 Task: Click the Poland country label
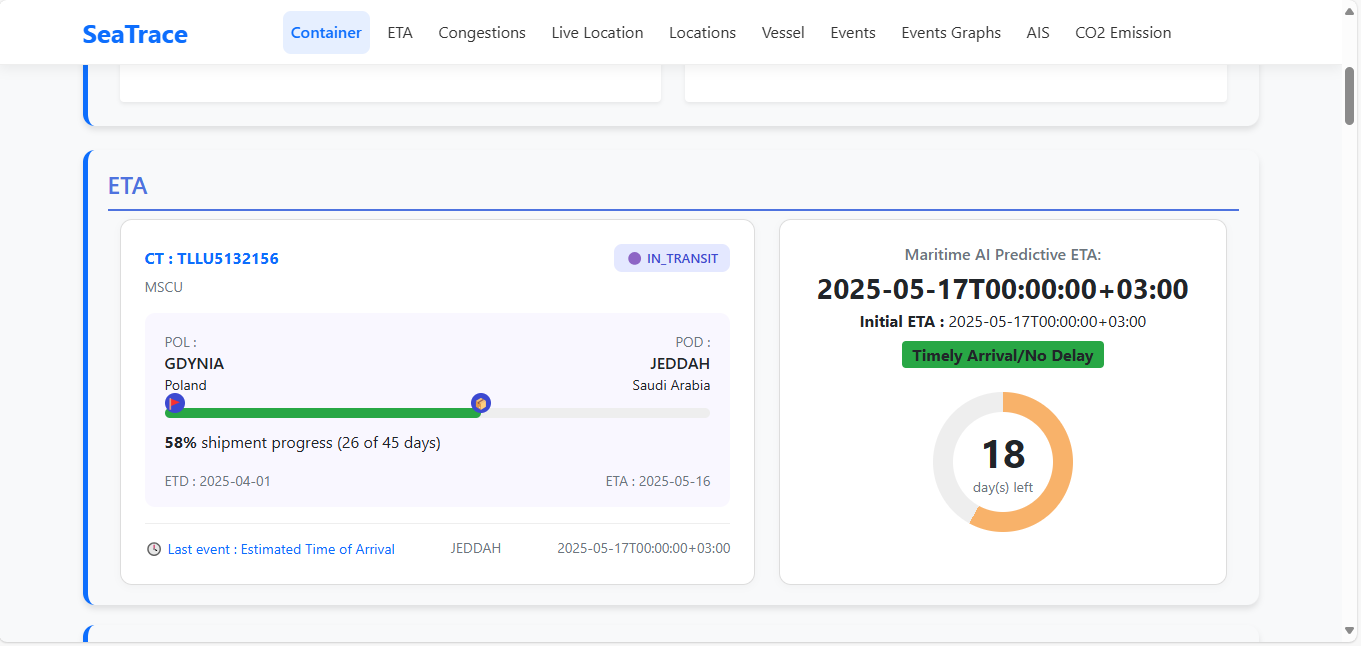pyautogui.click(x=186, y=385)
